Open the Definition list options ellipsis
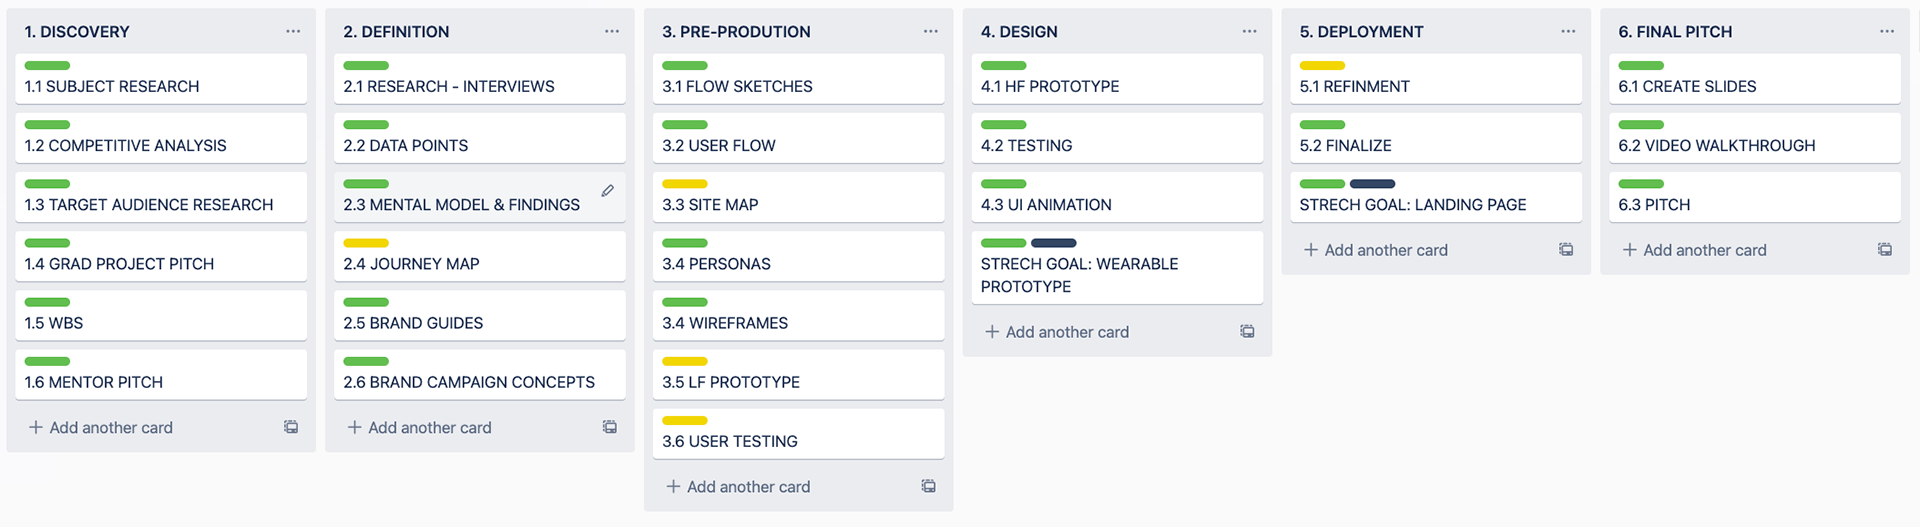This screenshot has height=527, width=1920. click(x=612, y=32)
